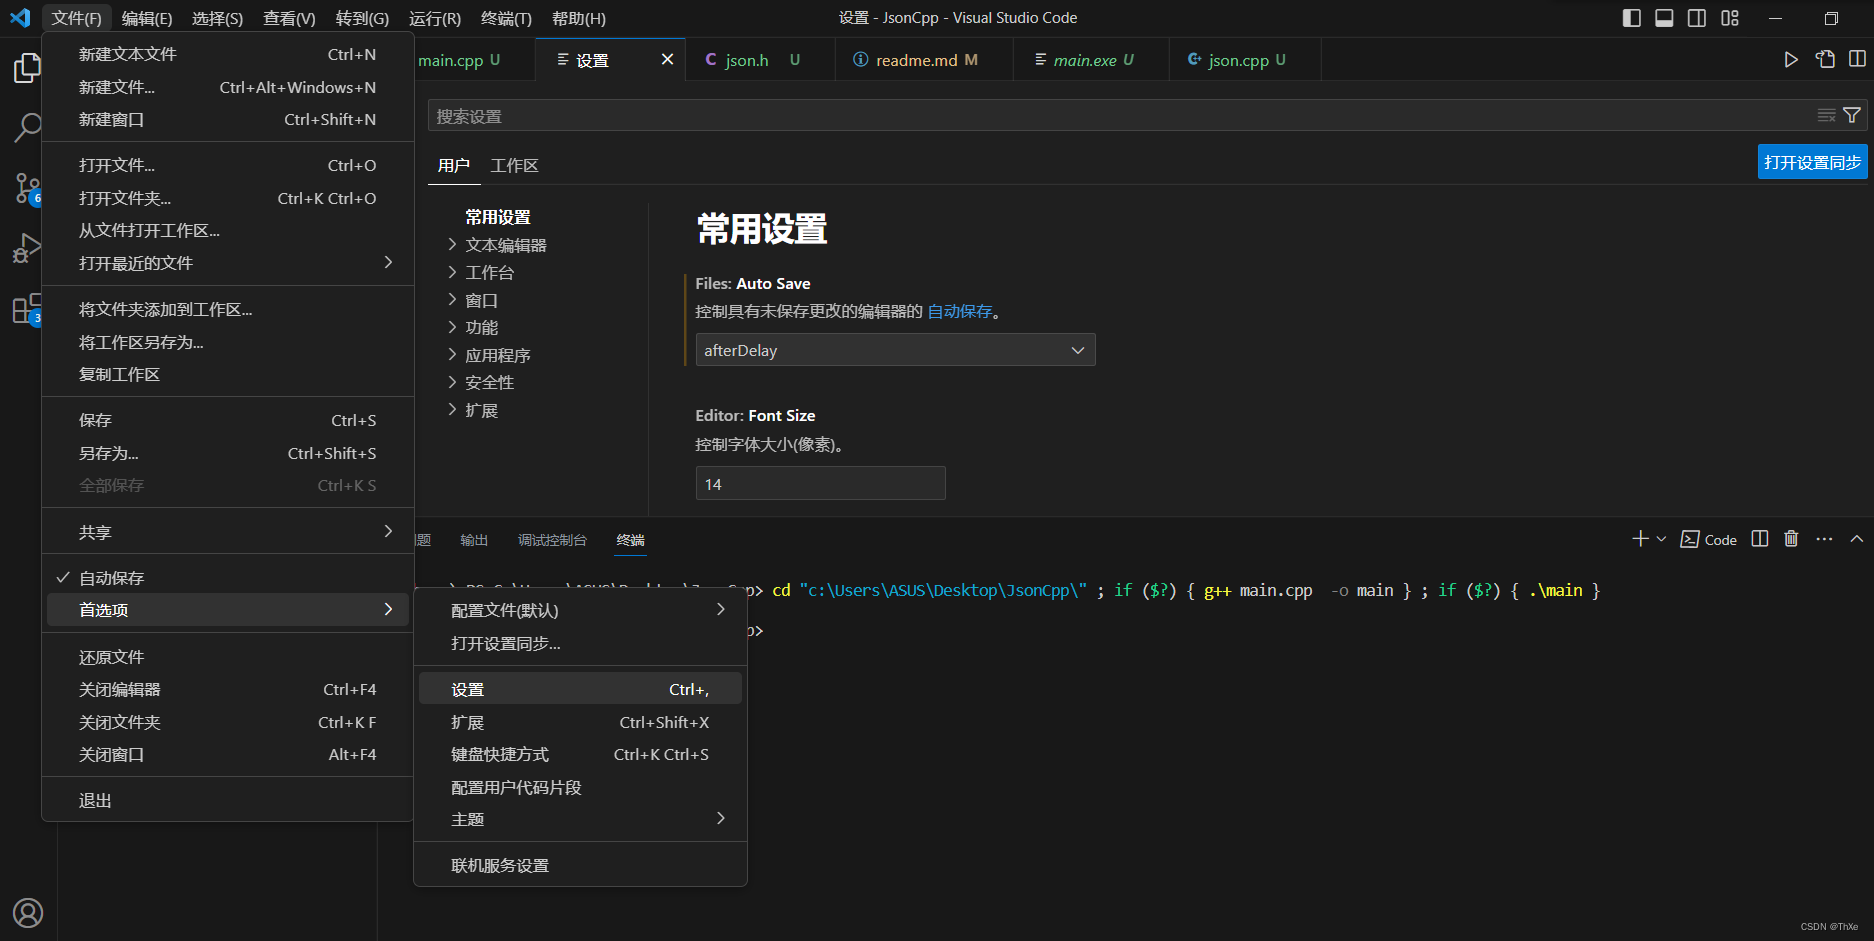Open the 主题 submenu
The height and width of the screenshot is (941, 1874).
pyautogui.click(x=580, y=819)
